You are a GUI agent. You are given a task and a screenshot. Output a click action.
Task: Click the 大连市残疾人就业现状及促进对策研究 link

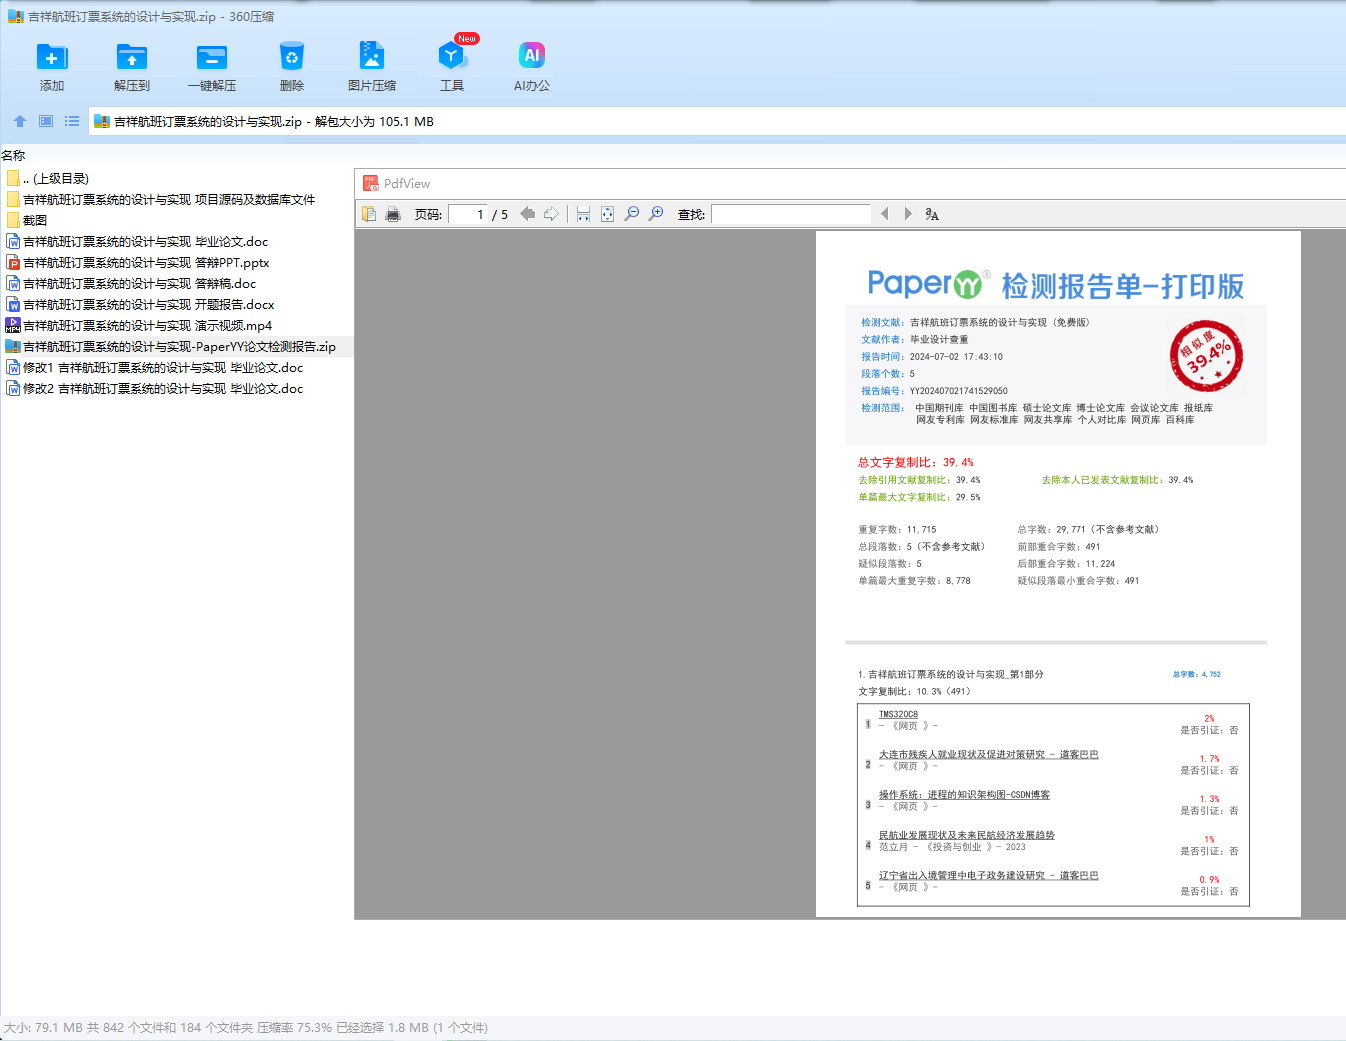(x=988, y=754)
